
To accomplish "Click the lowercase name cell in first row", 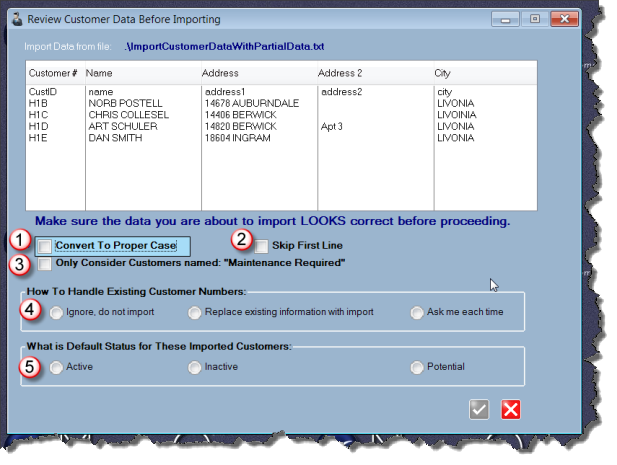I will [101, 92].
